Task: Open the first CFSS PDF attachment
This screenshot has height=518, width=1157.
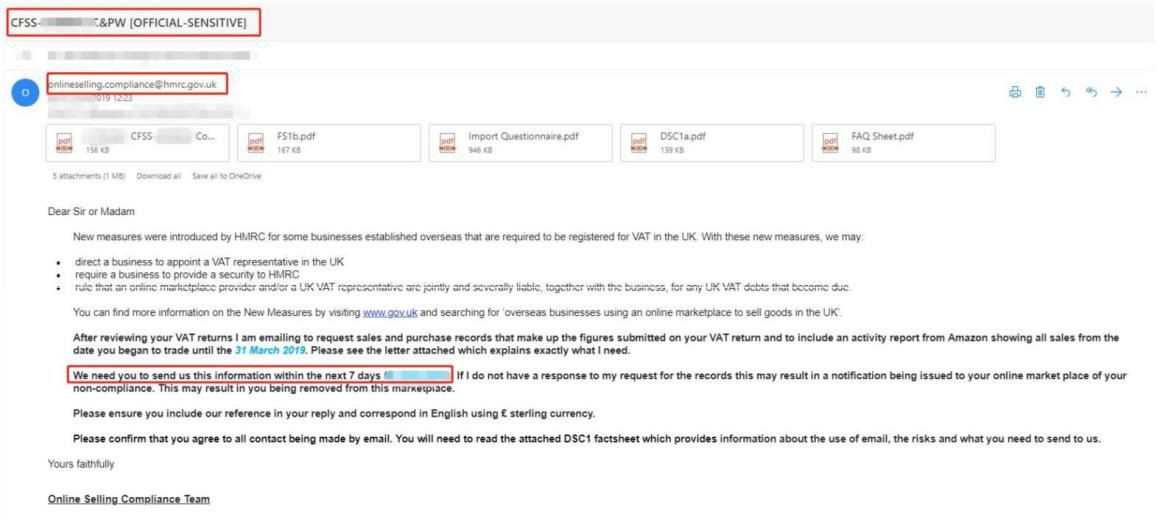Action: (x=138, y=143)
